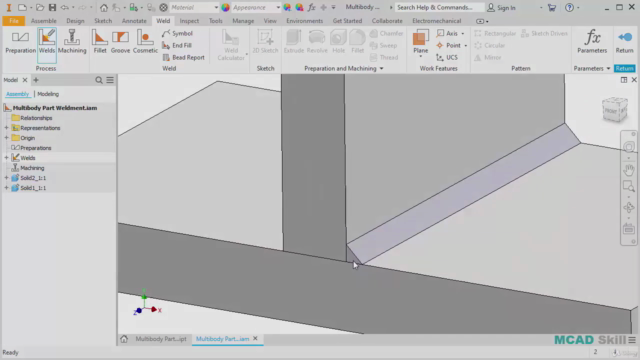This screenshot has height=360, width=640.
Task: Activate the Pan hand tool in navigation bar
Action: [x=629, y=169]
